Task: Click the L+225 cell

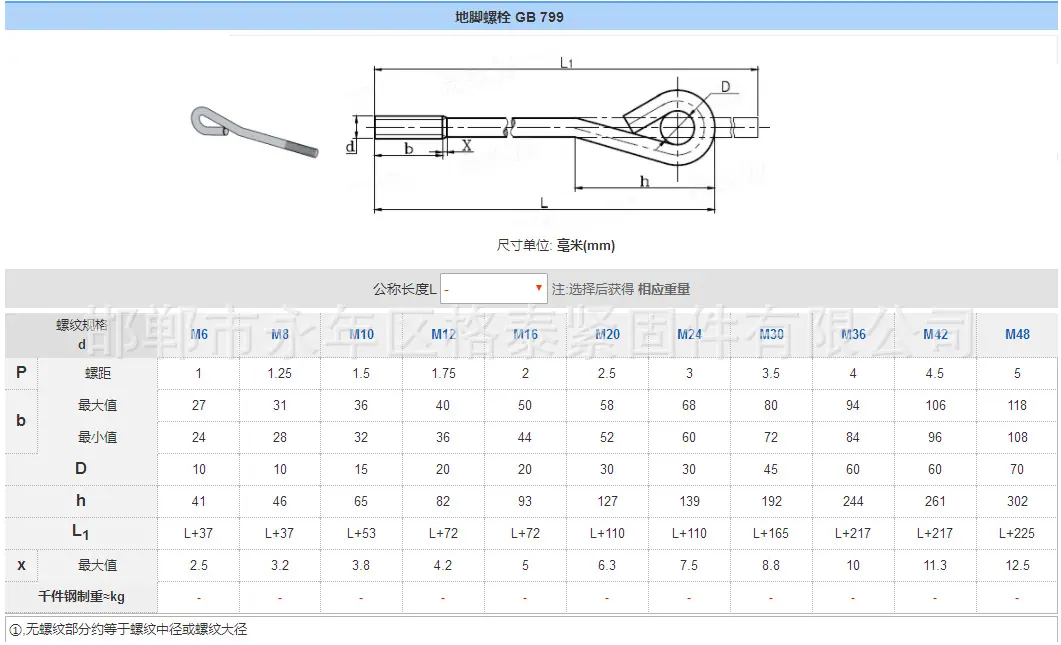Action: pos(1017,533)
